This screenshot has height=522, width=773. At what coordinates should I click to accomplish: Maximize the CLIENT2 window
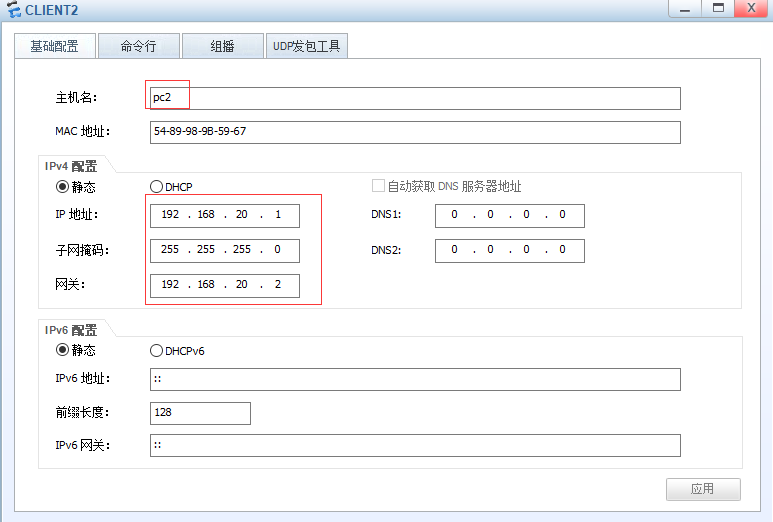718,8
